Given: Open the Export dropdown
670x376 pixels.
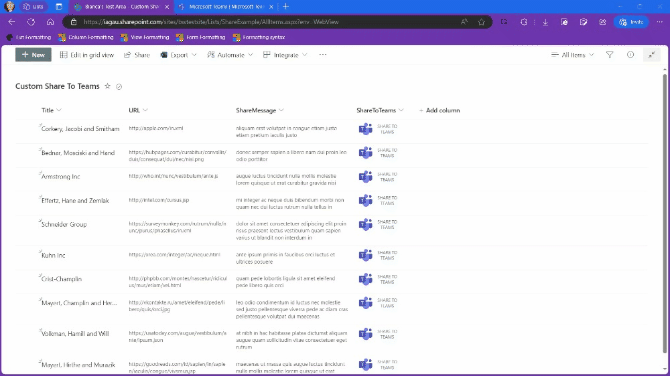Looking at the screenshot, I should (179, 55).
